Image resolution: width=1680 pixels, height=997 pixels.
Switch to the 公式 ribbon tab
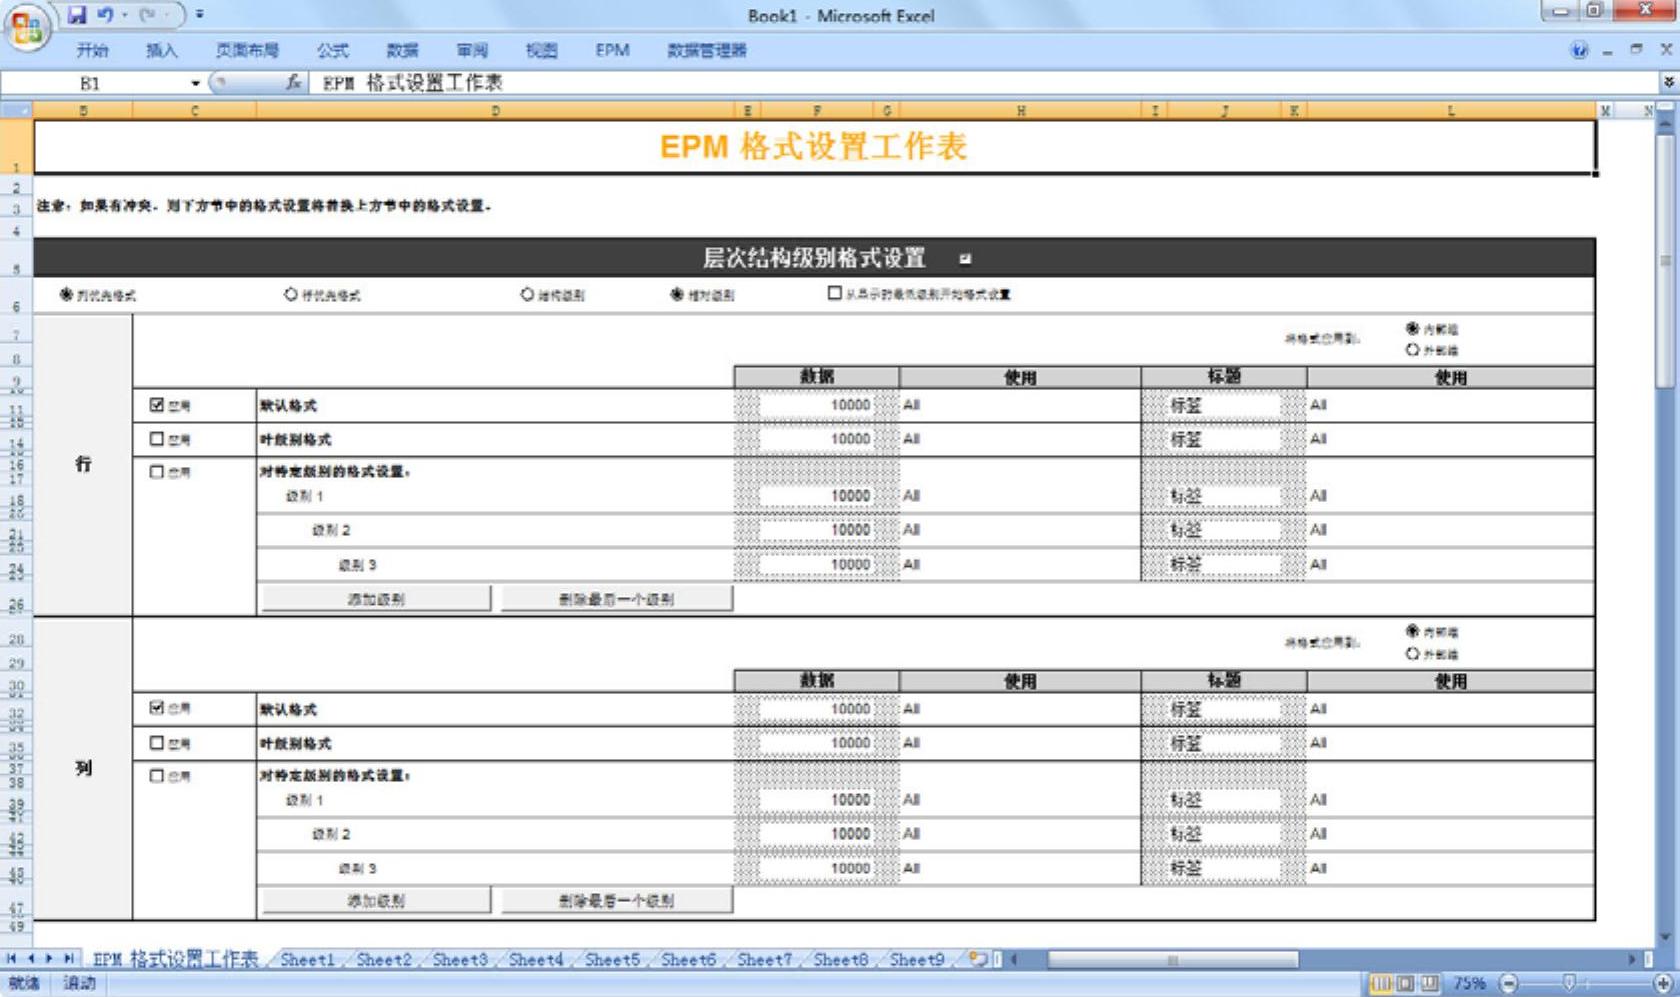coord(333,50)
